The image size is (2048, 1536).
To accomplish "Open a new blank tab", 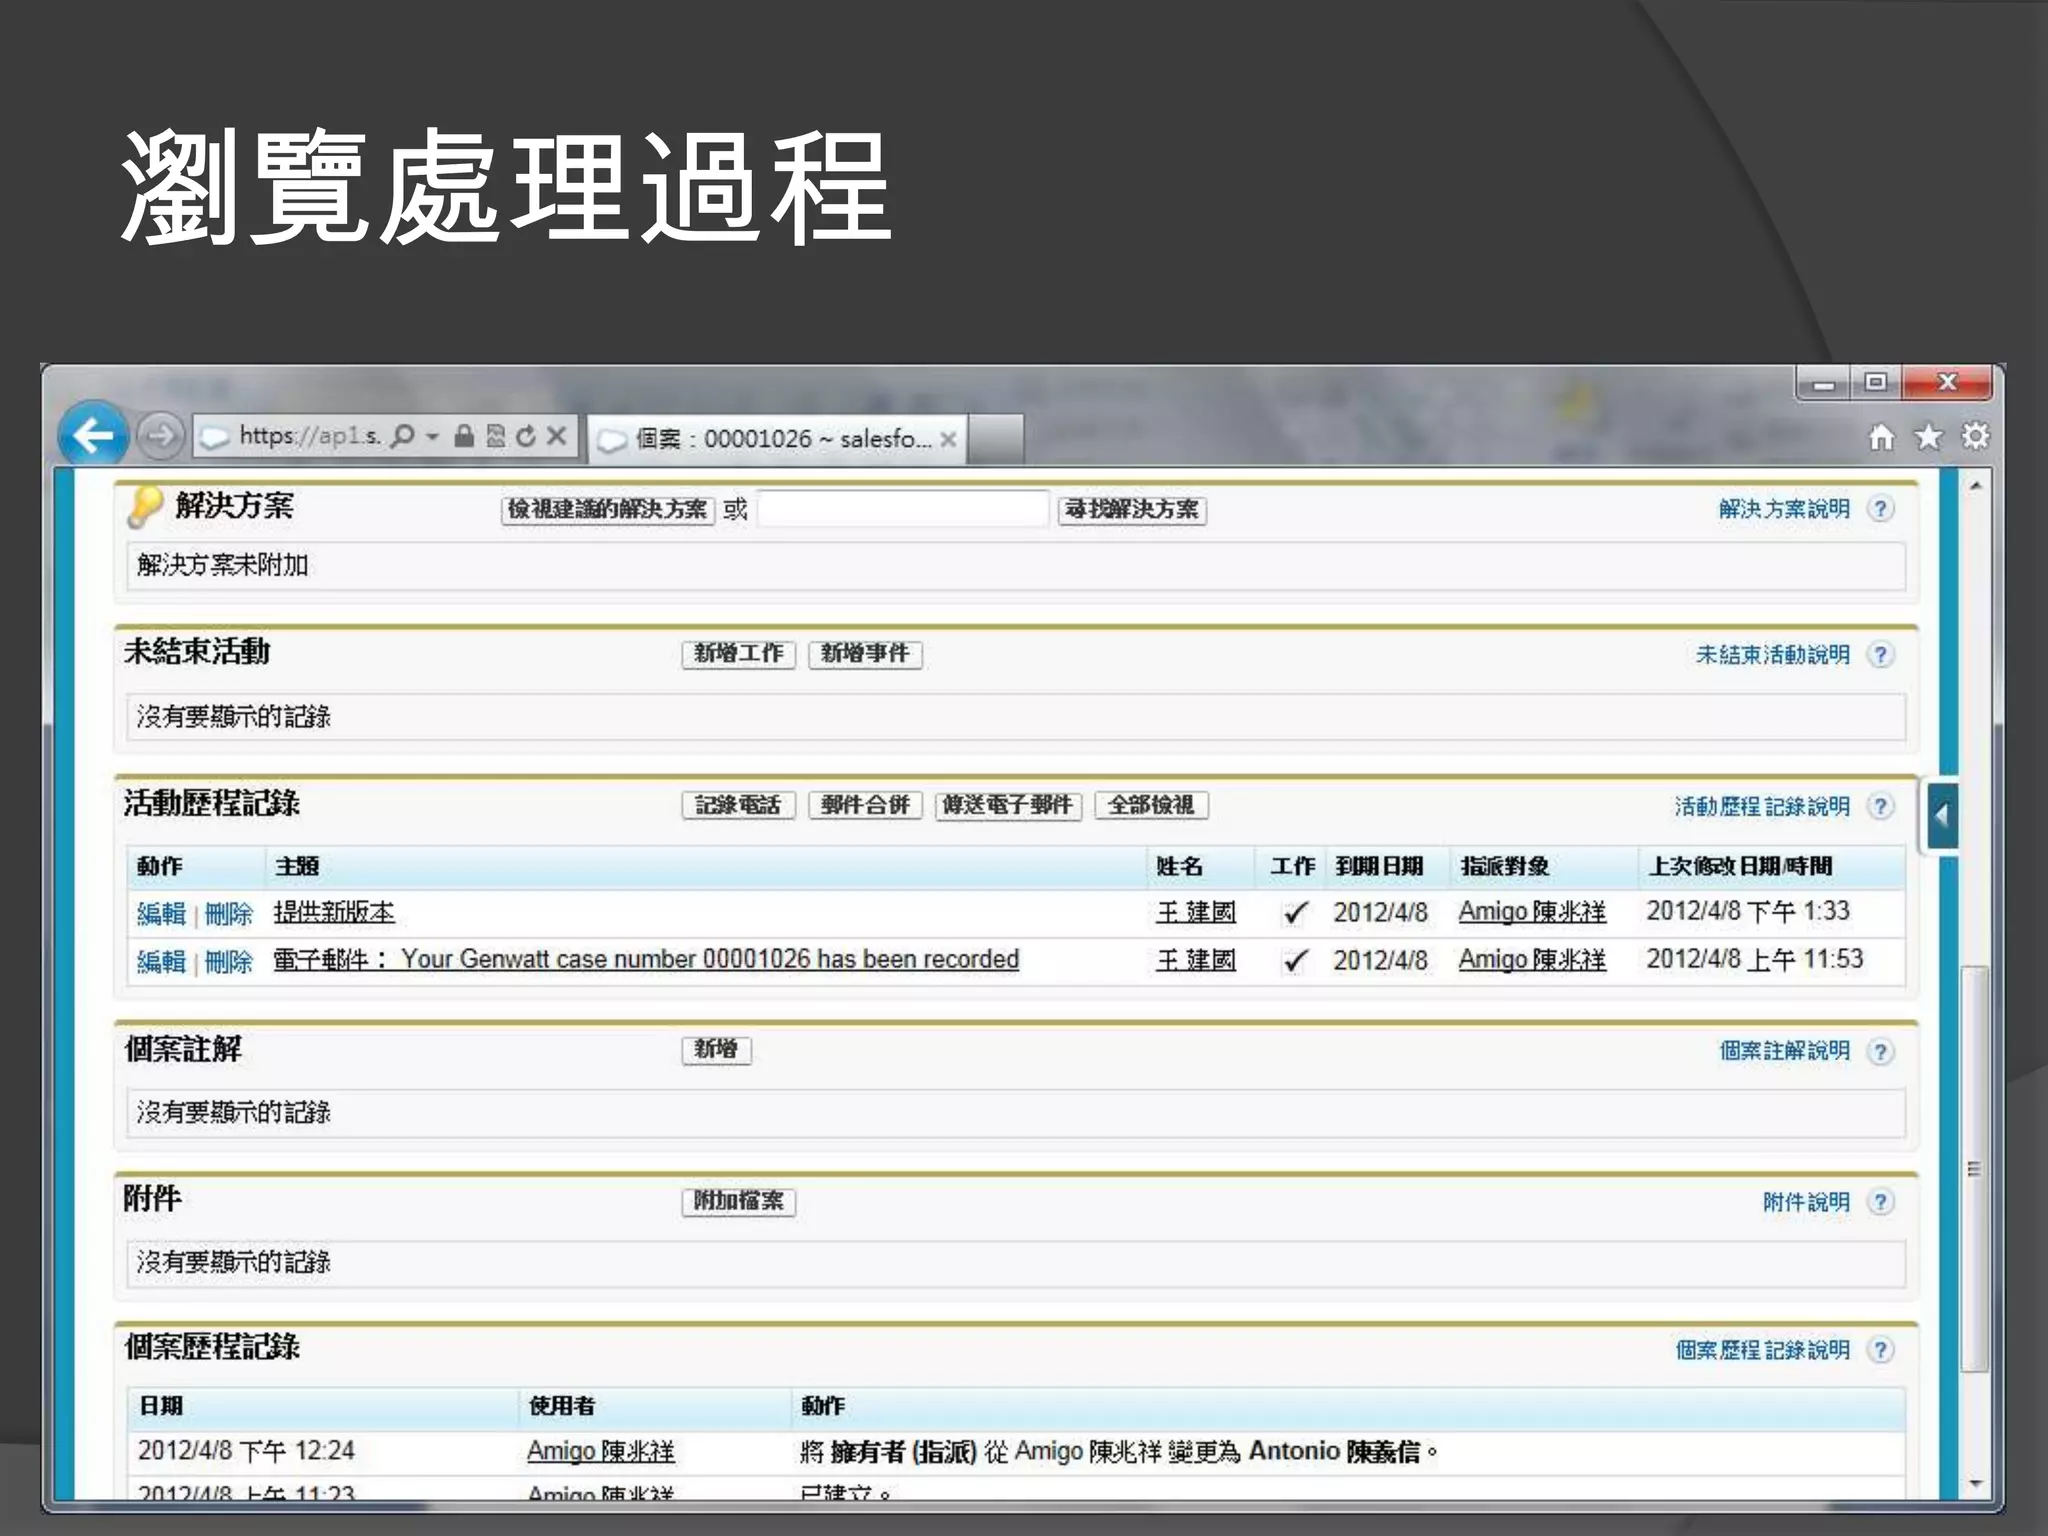I will [x=996, y=439].
